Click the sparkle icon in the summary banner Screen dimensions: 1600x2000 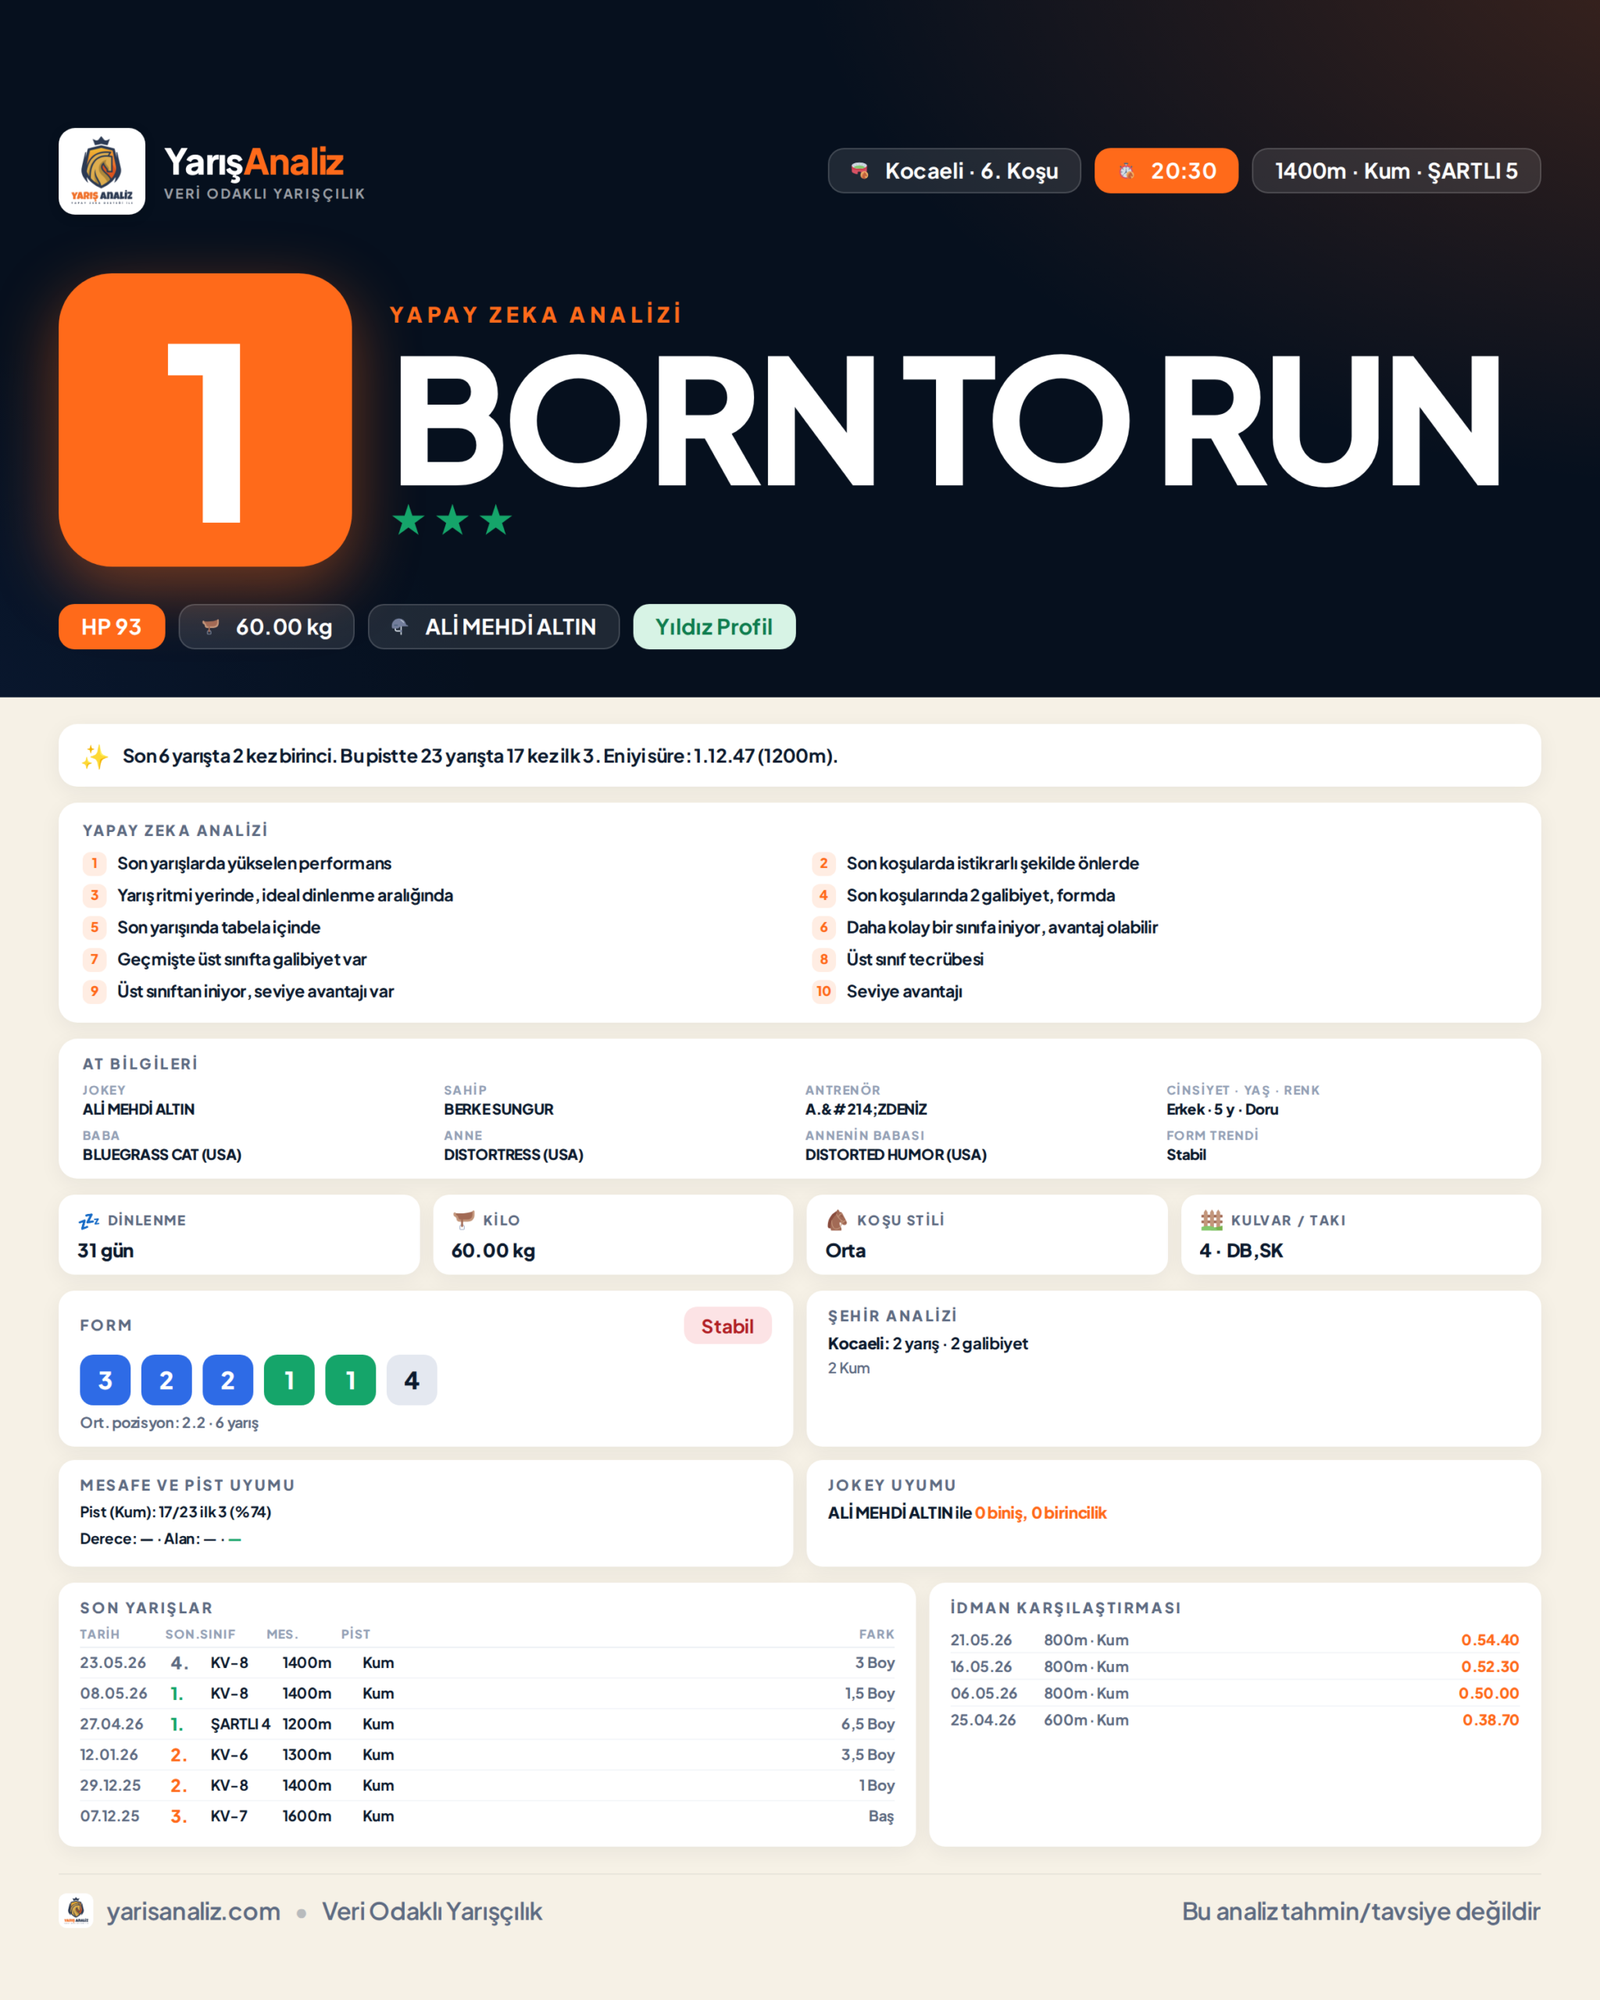click(95, 756)
